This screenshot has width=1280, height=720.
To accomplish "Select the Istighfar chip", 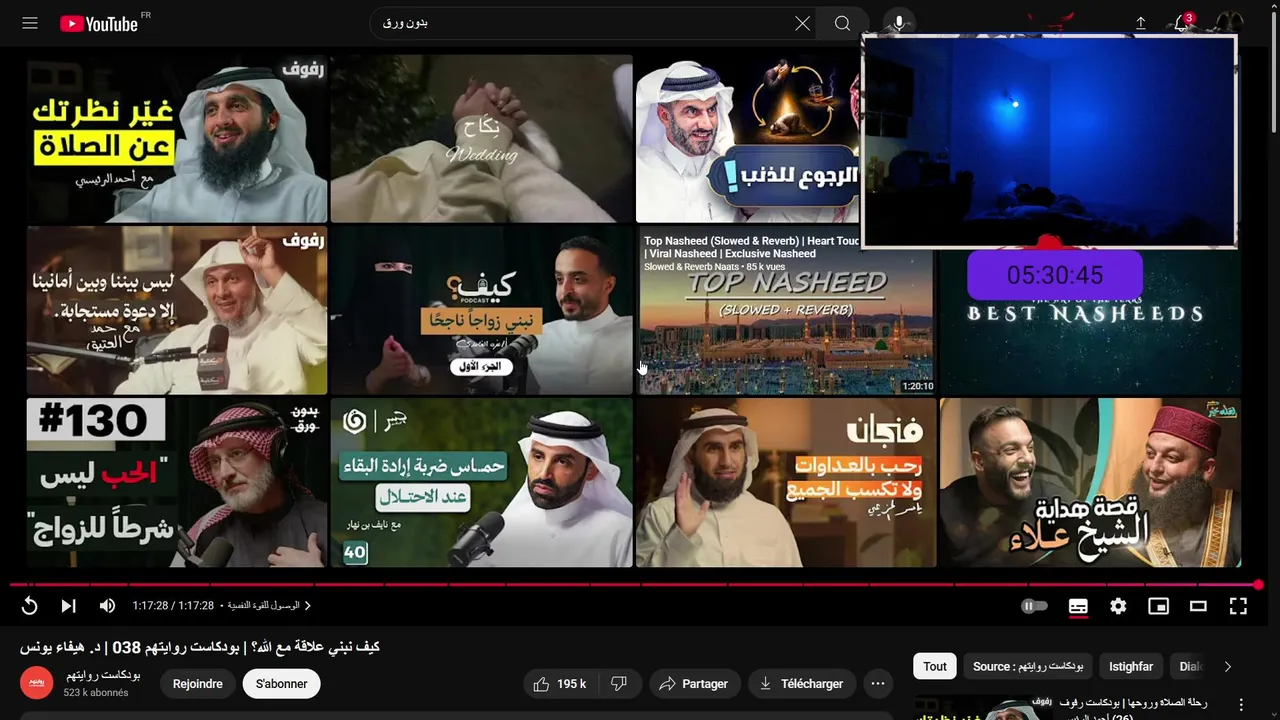I will 1131,667.
